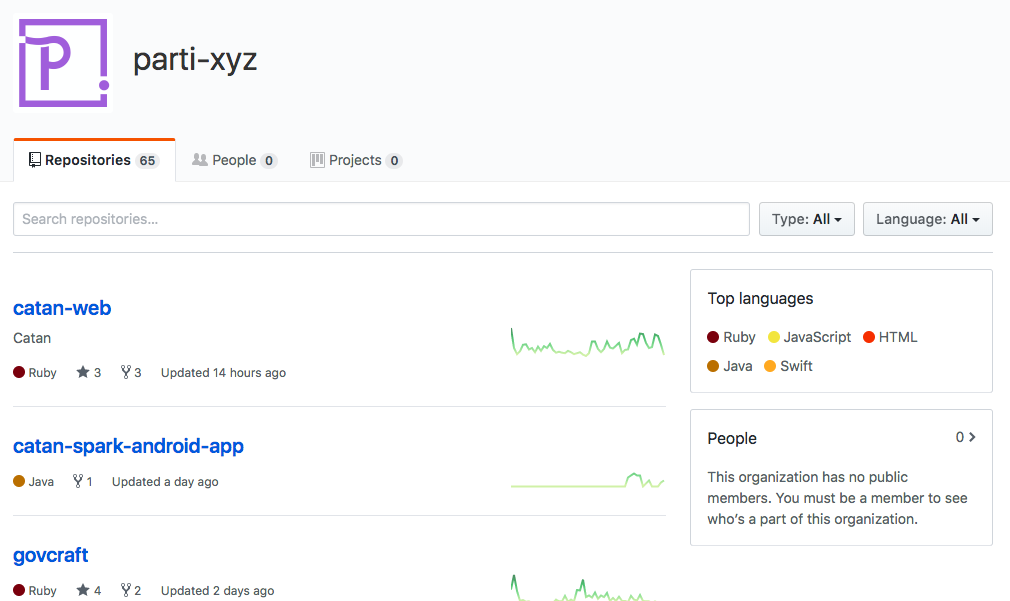Click the Search repositories input field
The width and height of the screenshot is (1010, 601).
tap(381, 219)
